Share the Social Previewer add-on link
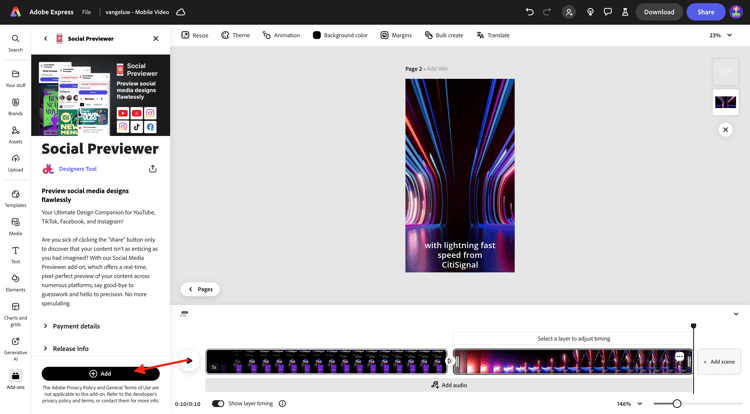 click(x=153, y=169)
